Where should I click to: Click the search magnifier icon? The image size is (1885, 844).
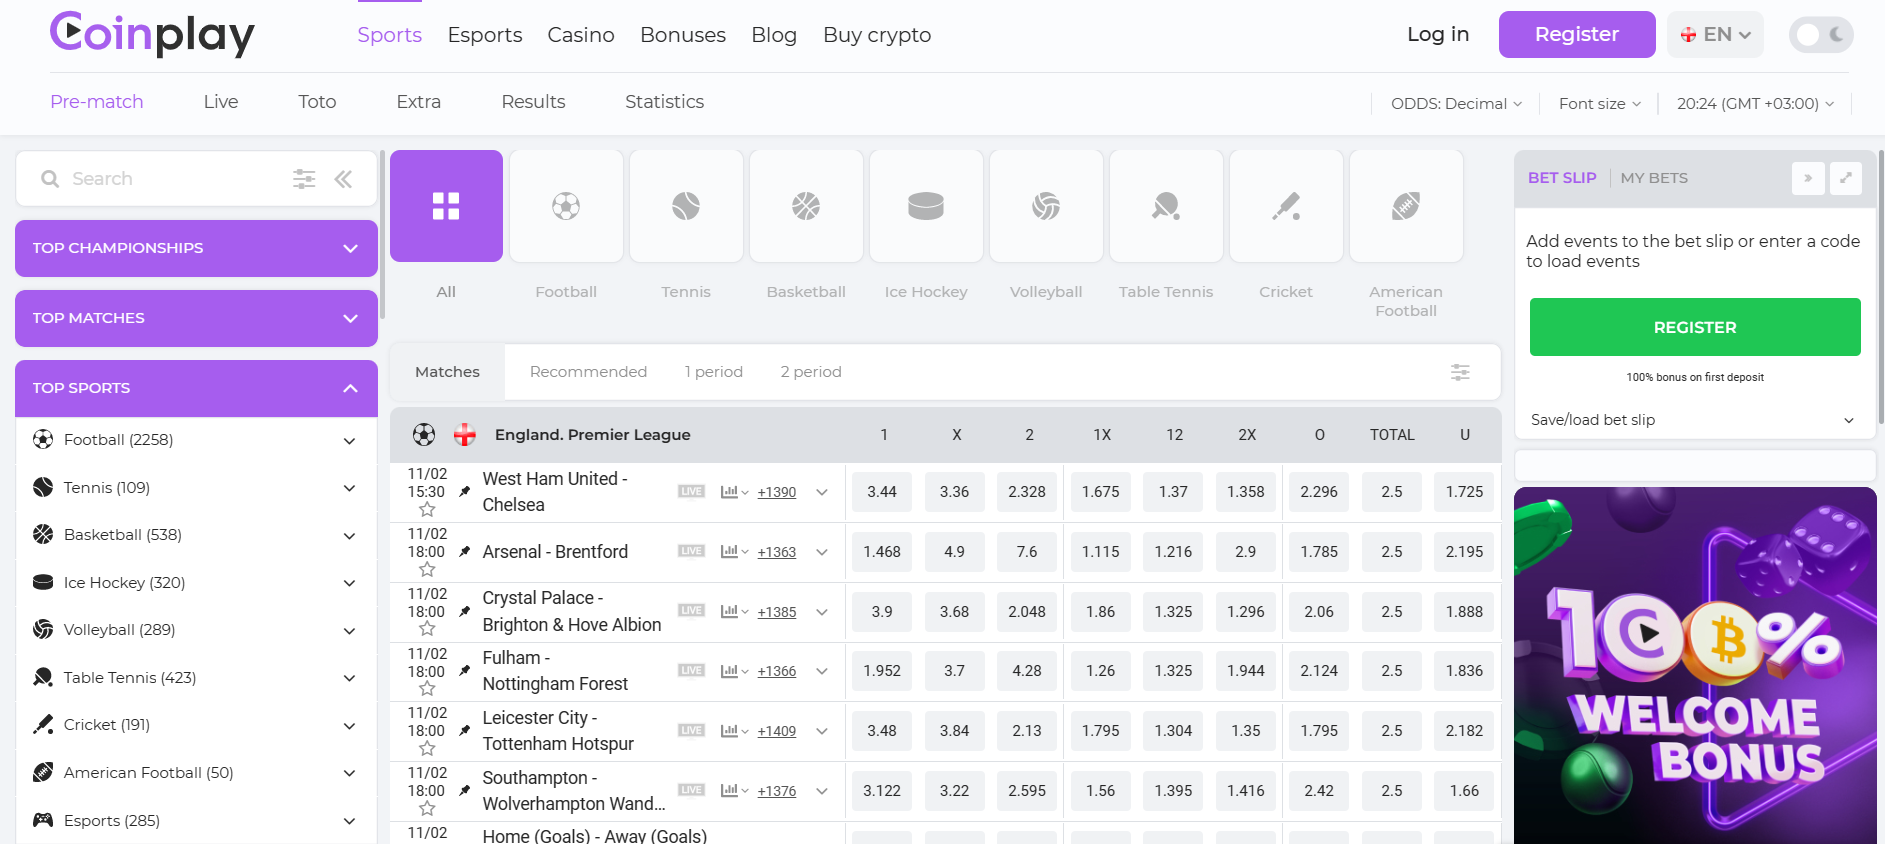[x=49, y=179]
